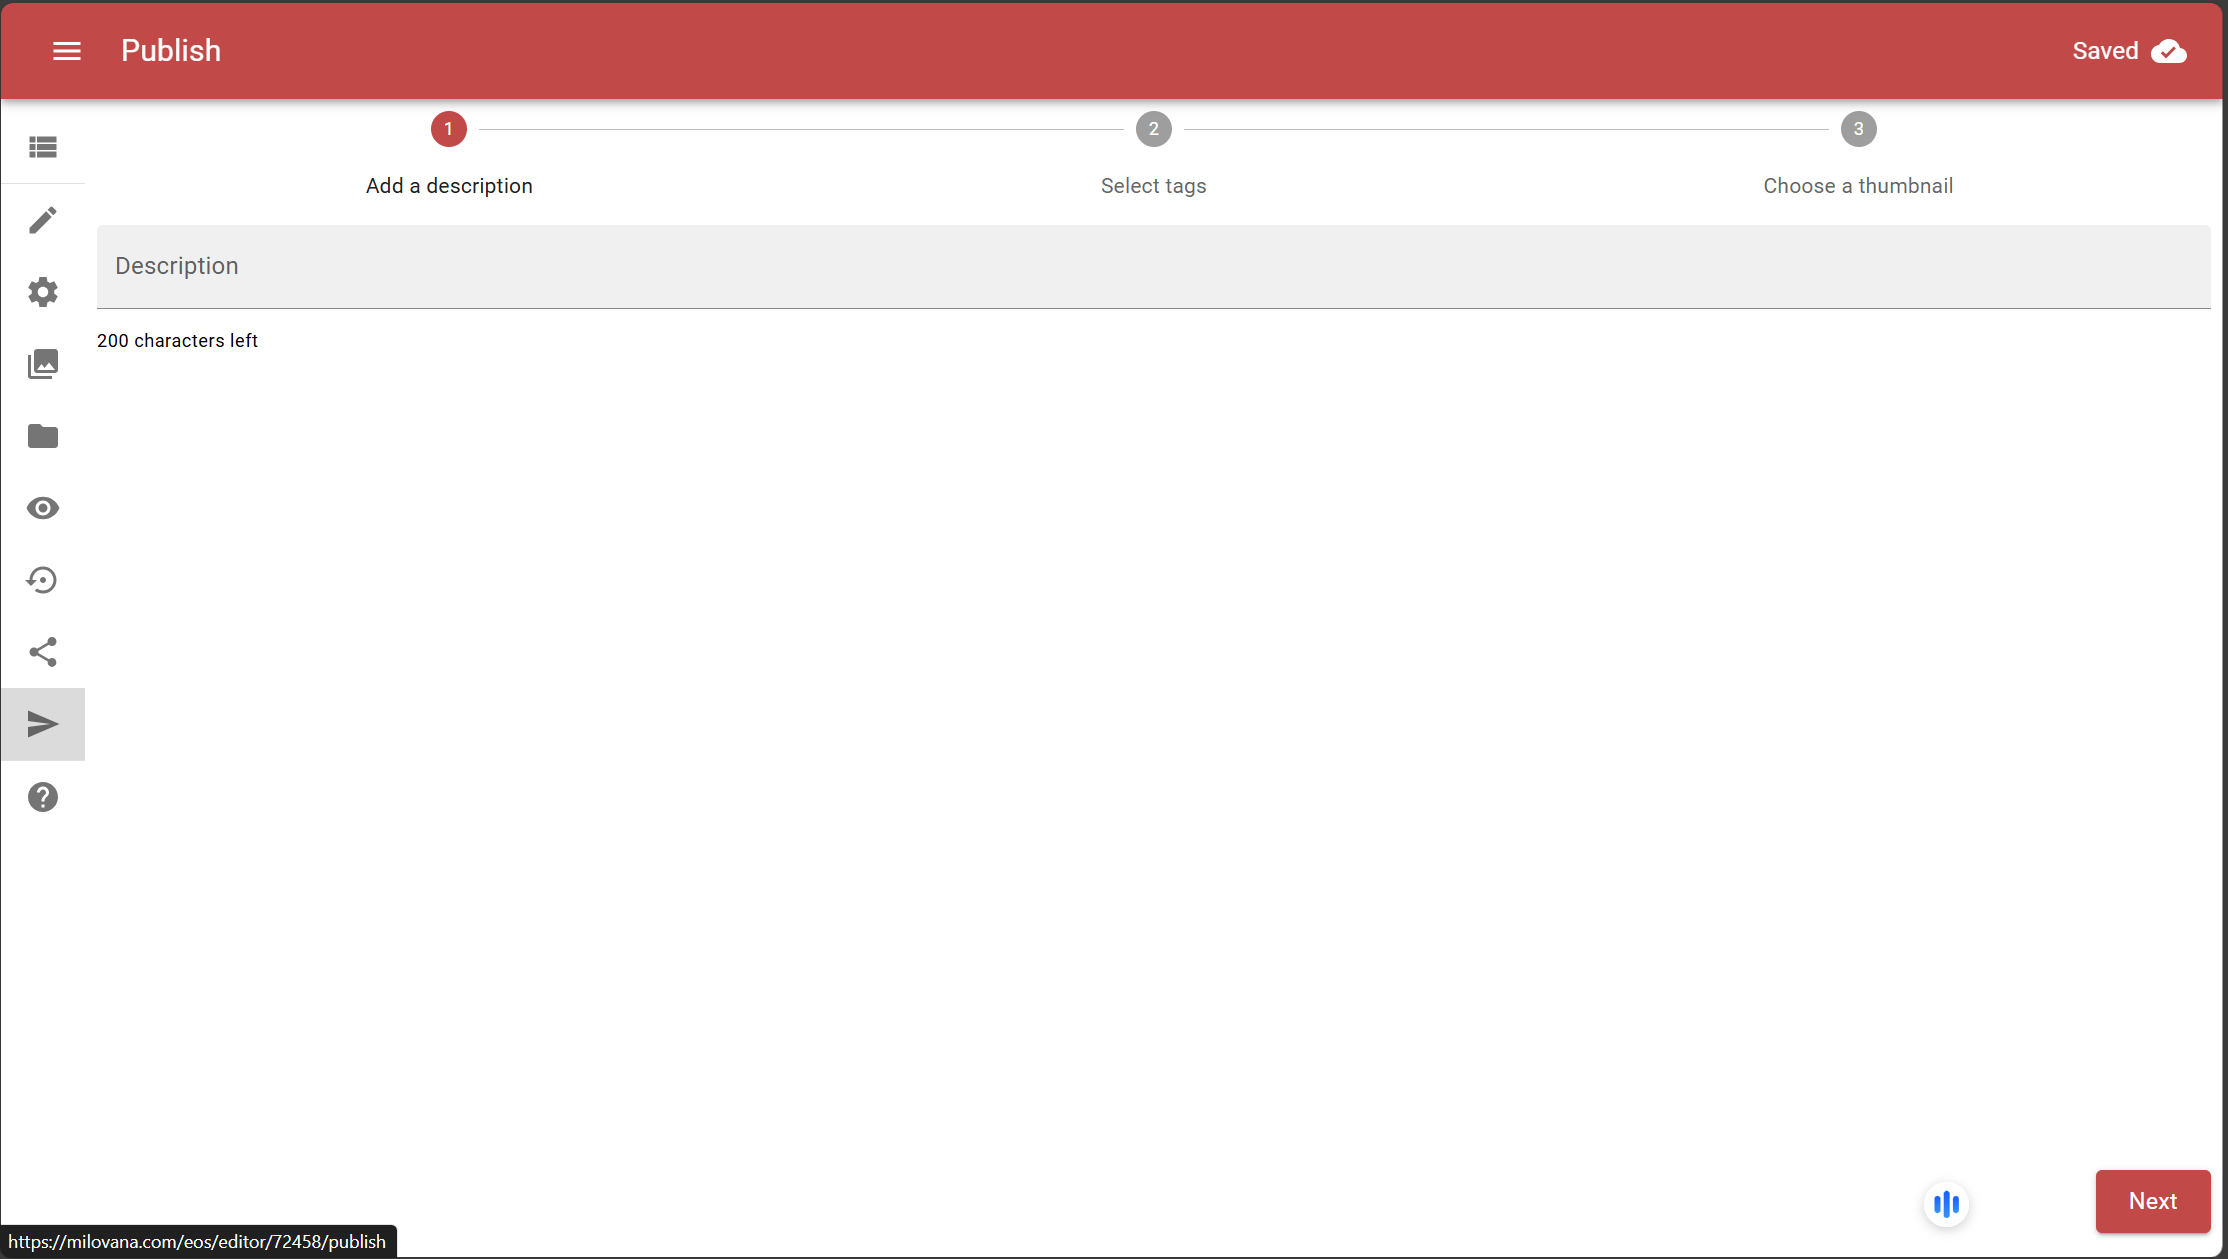Click the eye preview icon

(x=43, y=508)
